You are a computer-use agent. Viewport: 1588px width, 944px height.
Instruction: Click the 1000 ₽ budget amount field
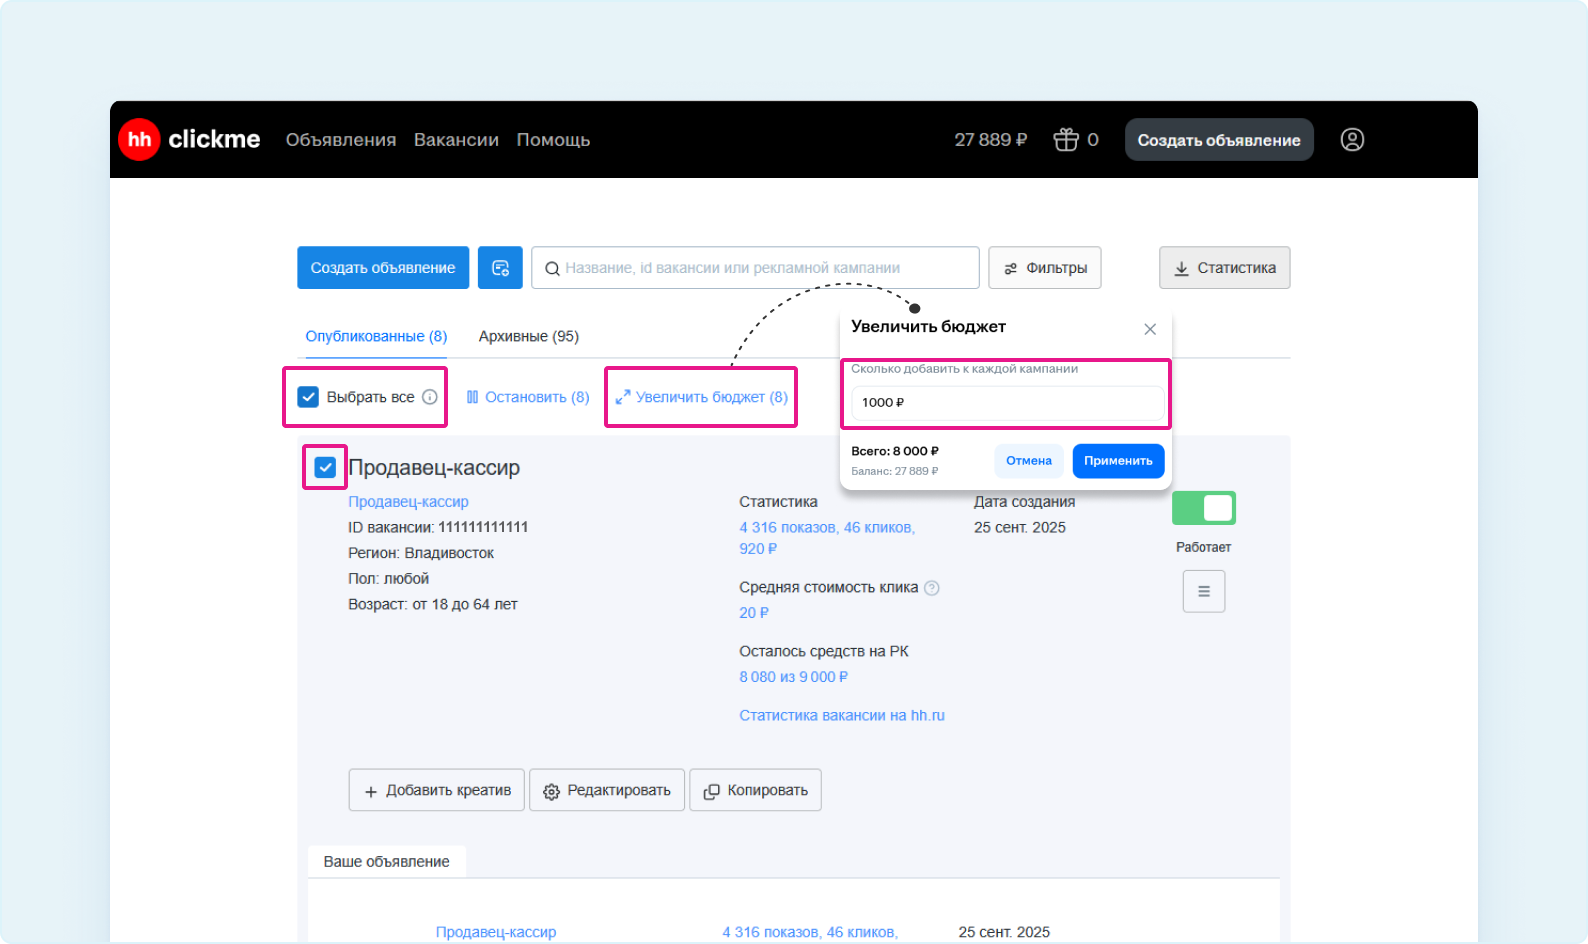click(1006, 402)
